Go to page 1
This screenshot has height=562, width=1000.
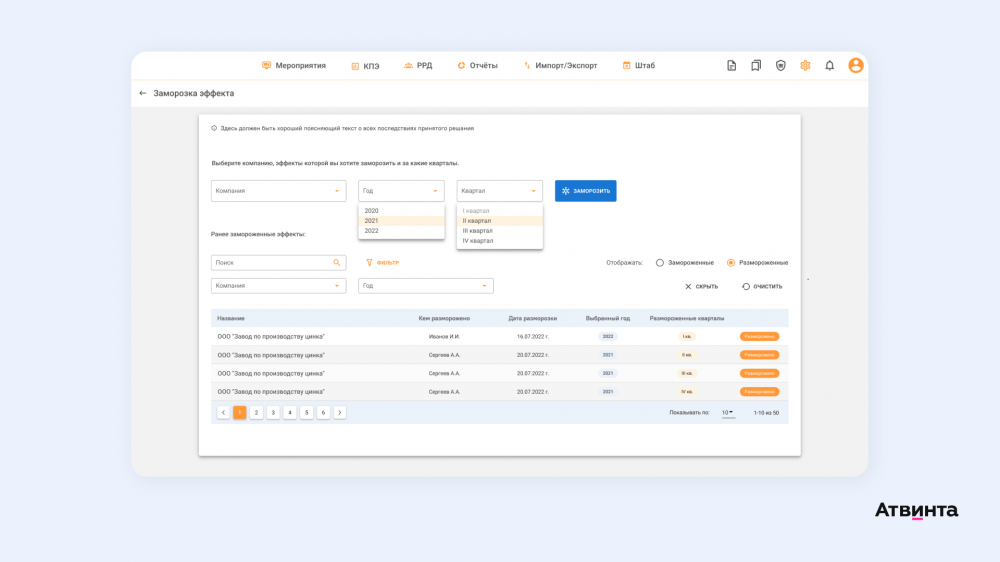point(240,413)
